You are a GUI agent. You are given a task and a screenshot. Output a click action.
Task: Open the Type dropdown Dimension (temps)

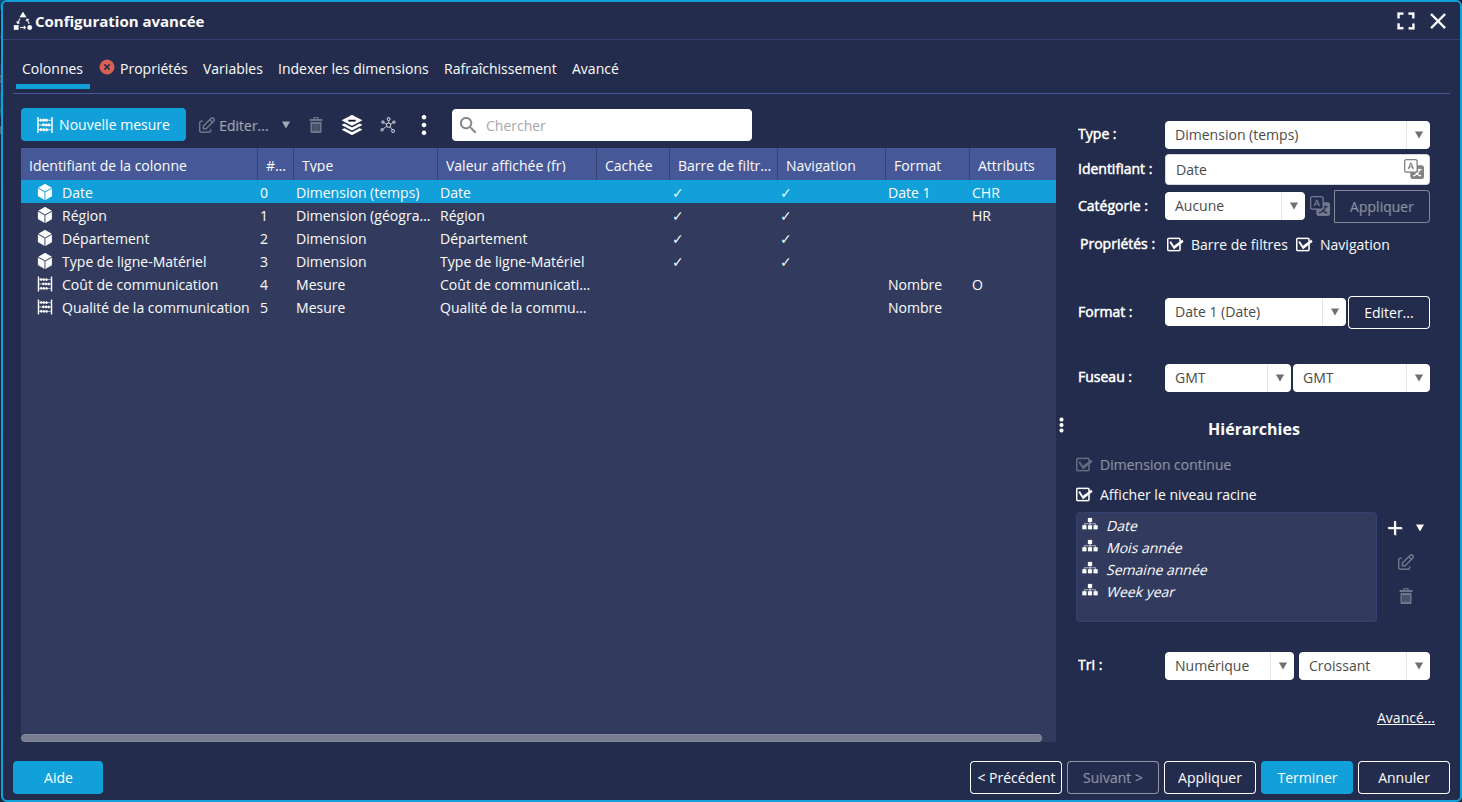tap(1296, 135)
